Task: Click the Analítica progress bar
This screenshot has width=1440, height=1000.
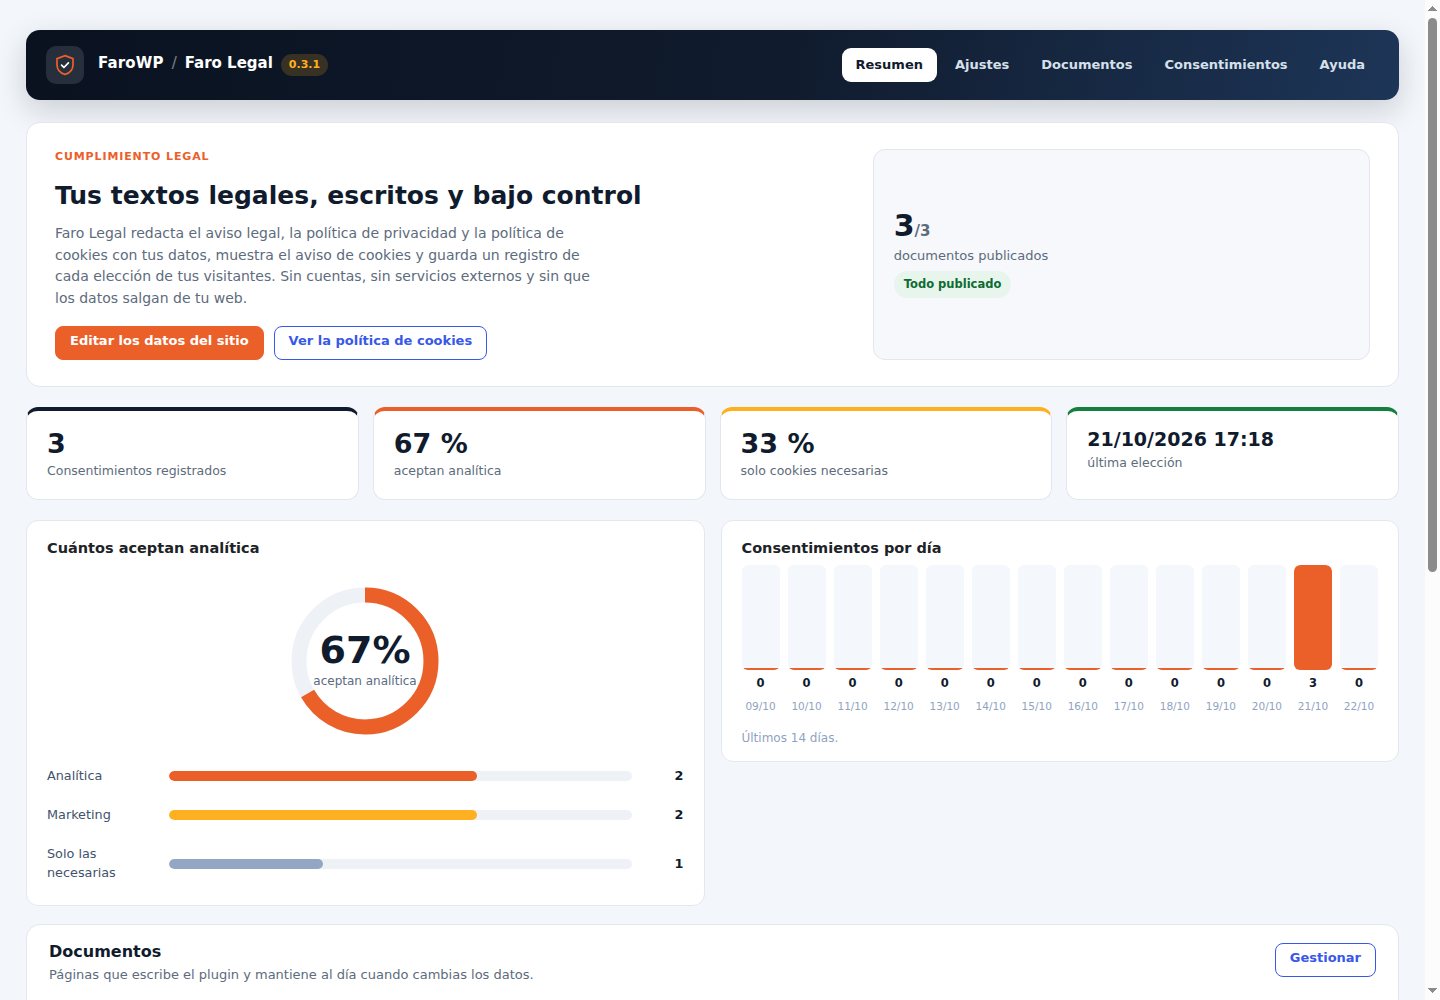Action: pyautogui.click(x=400, y=776)
